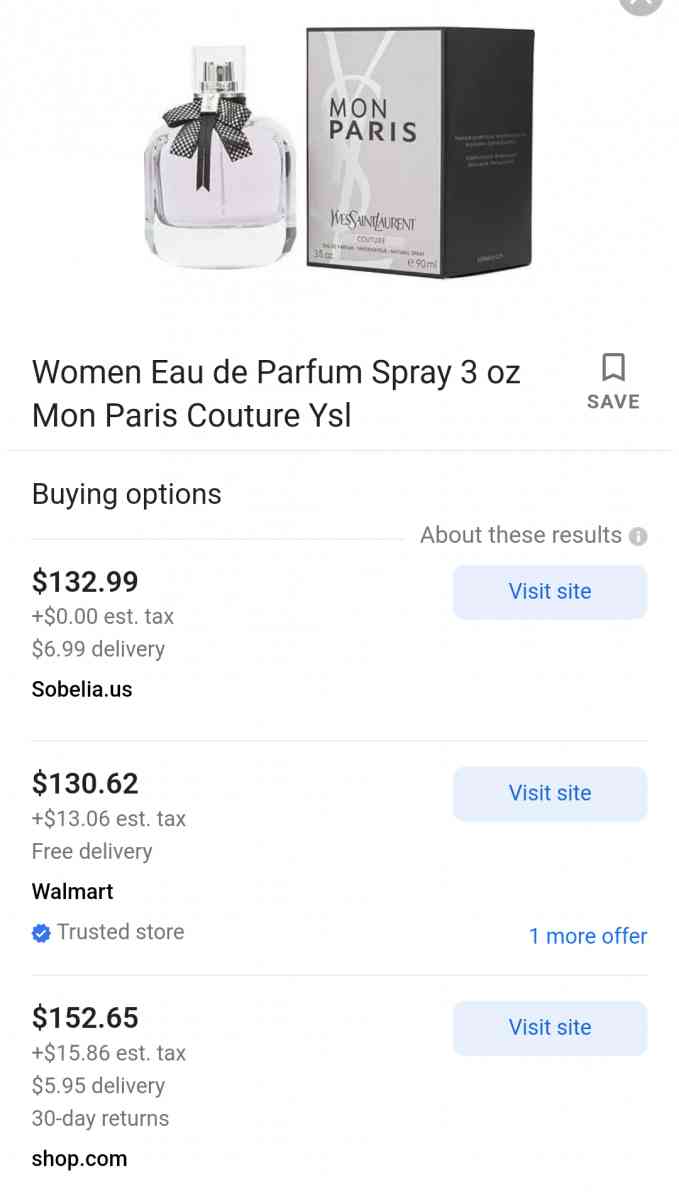Open the Sobelia.us store link
Image resolution: width=679 pixels, height=1200 pixels.
[82, 689]
